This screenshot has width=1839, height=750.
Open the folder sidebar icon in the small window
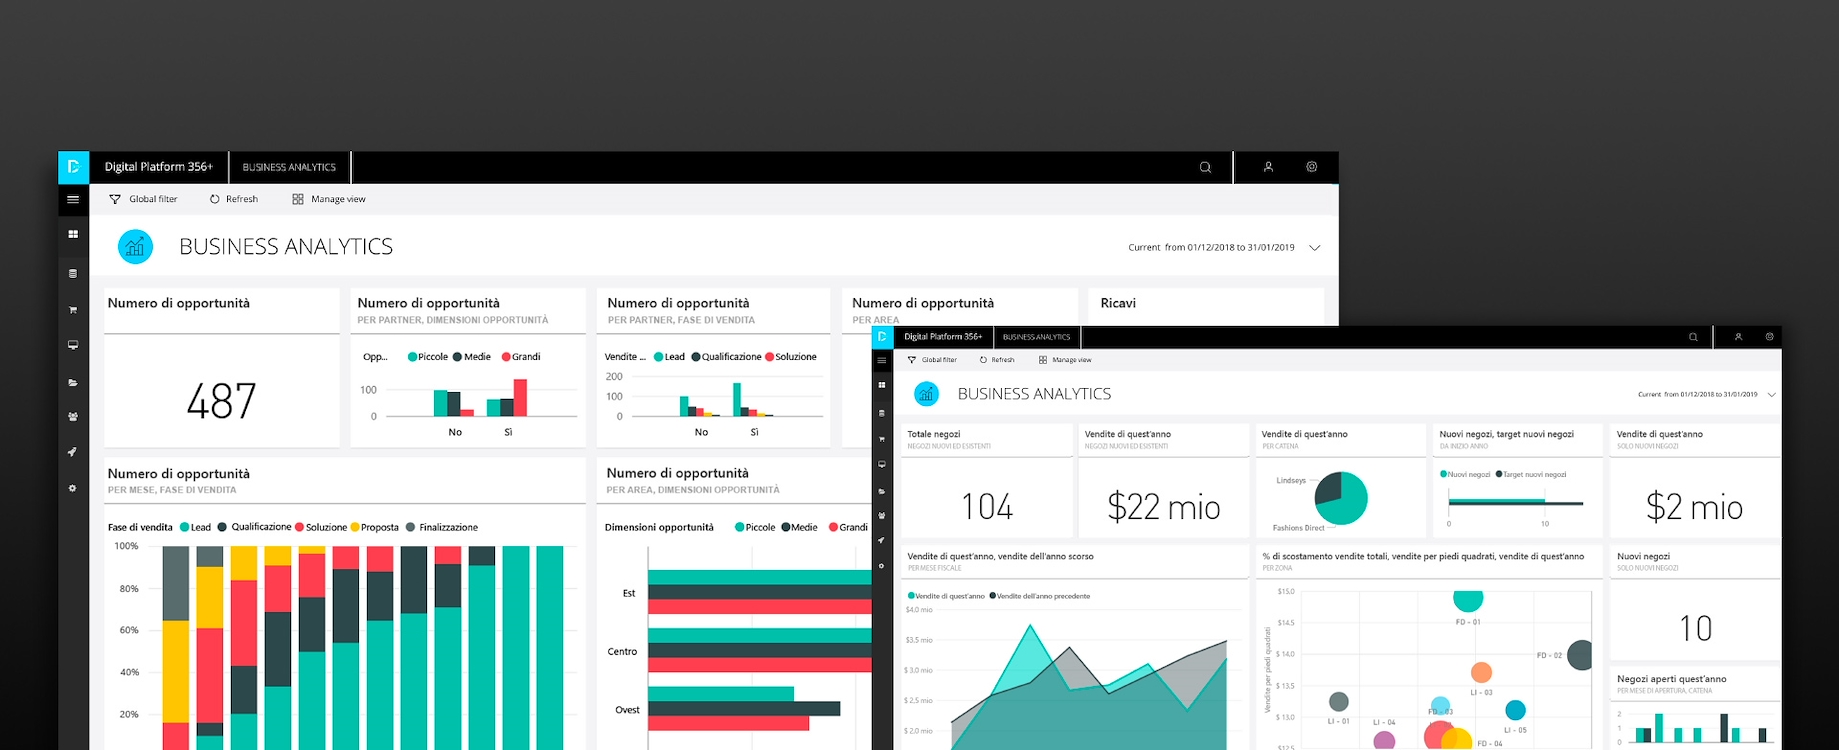point(882,491)
